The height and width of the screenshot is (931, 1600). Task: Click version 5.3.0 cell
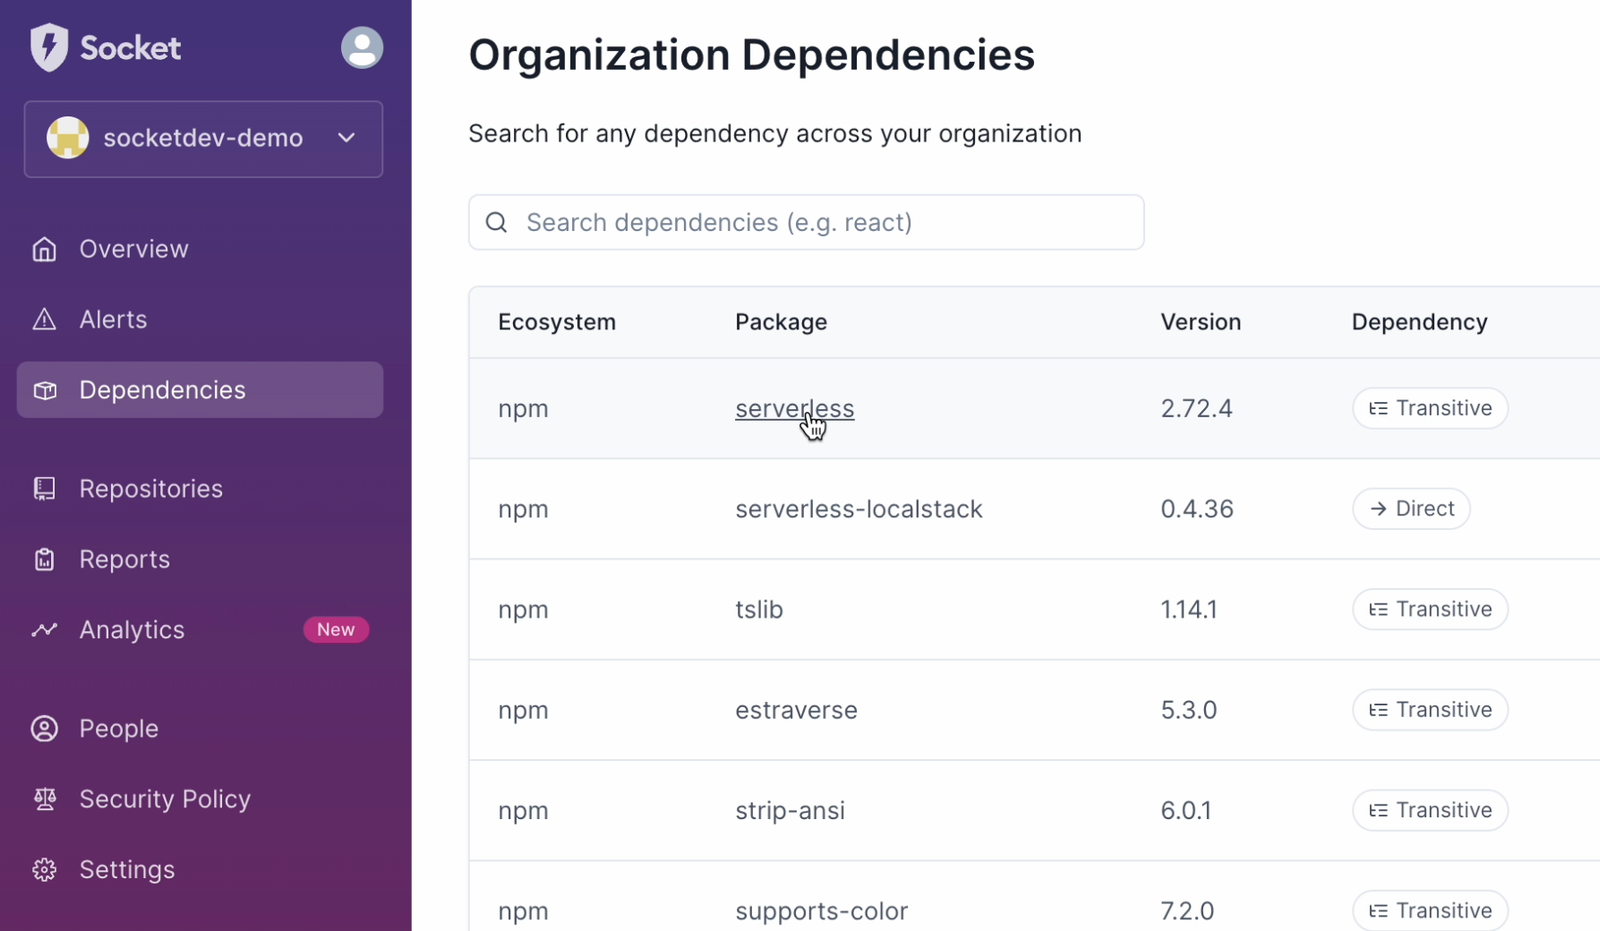1188,710
